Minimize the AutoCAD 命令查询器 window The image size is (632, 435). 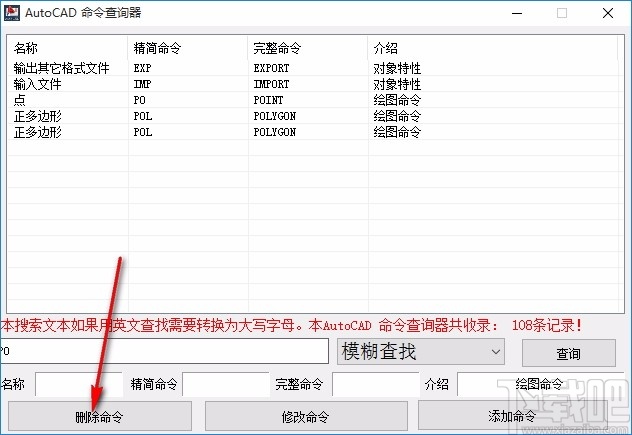pyautogui.click(x=517, y=13)
